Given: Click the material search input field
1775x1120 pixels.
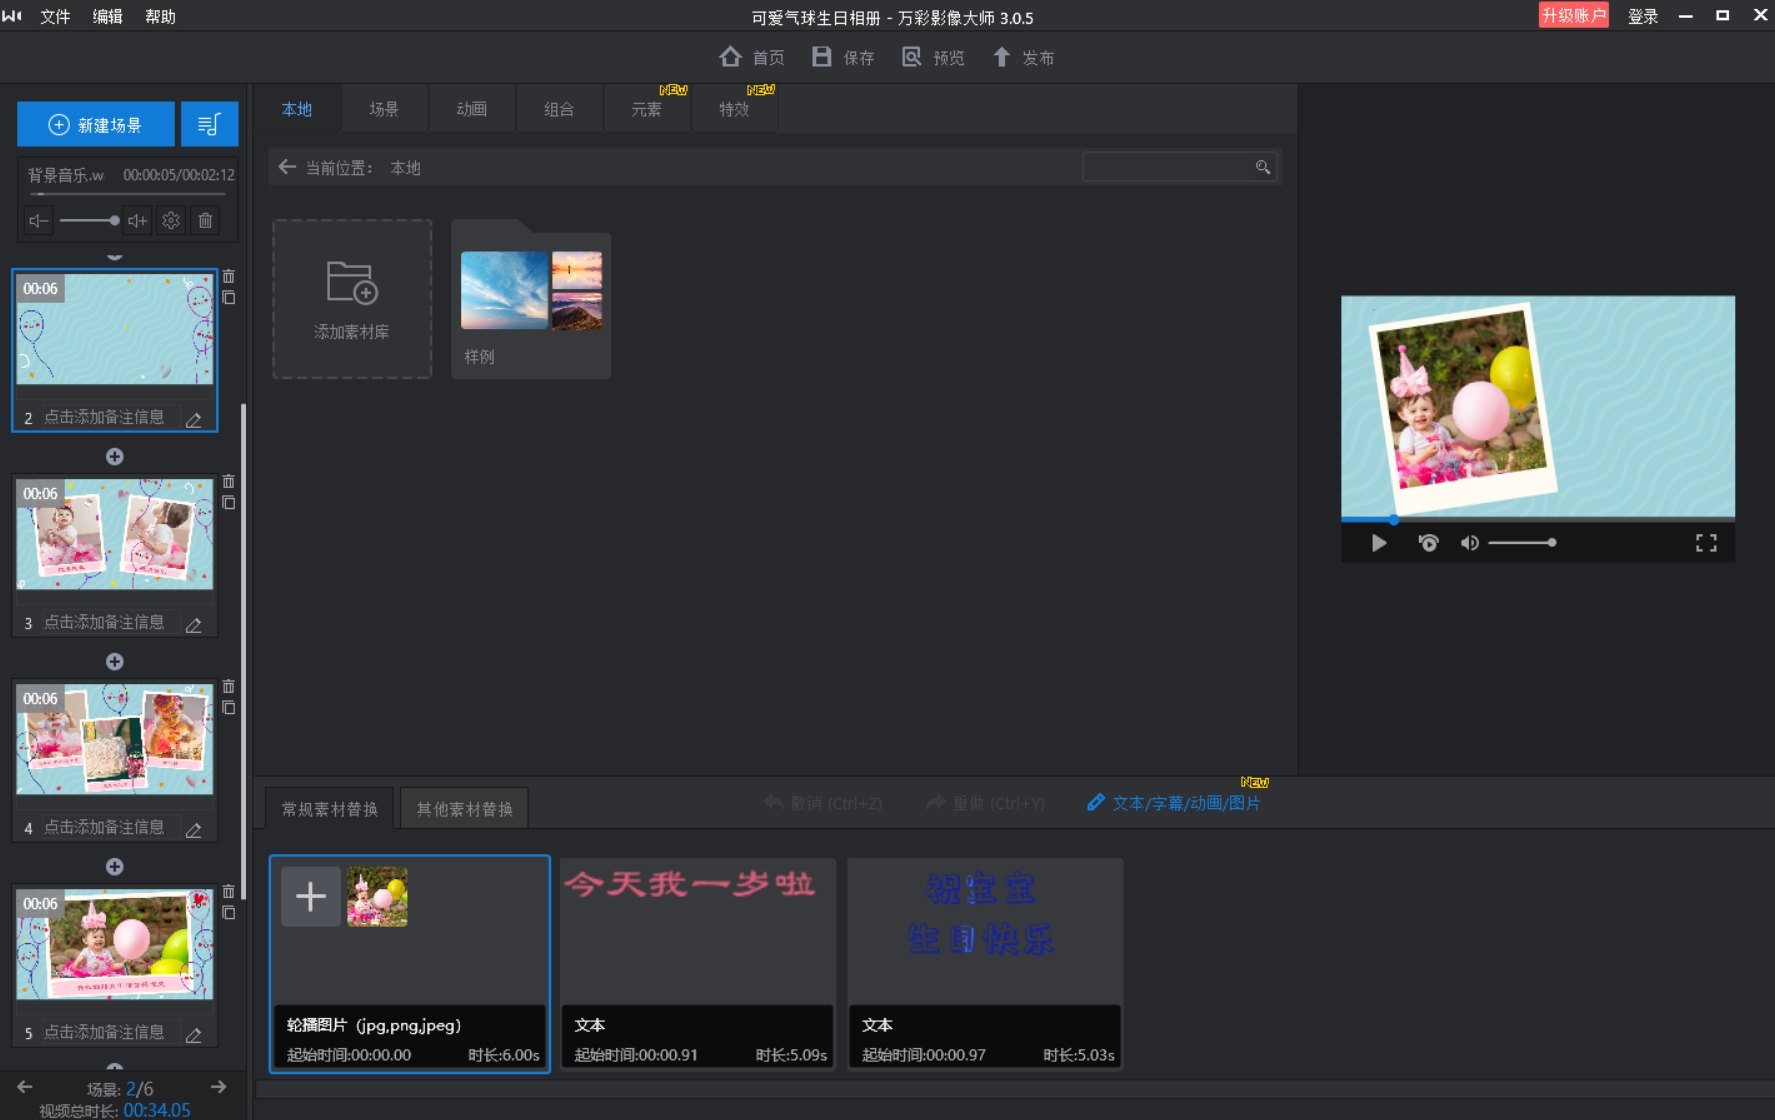Looking at the screenshot, I should [1168, 167].
